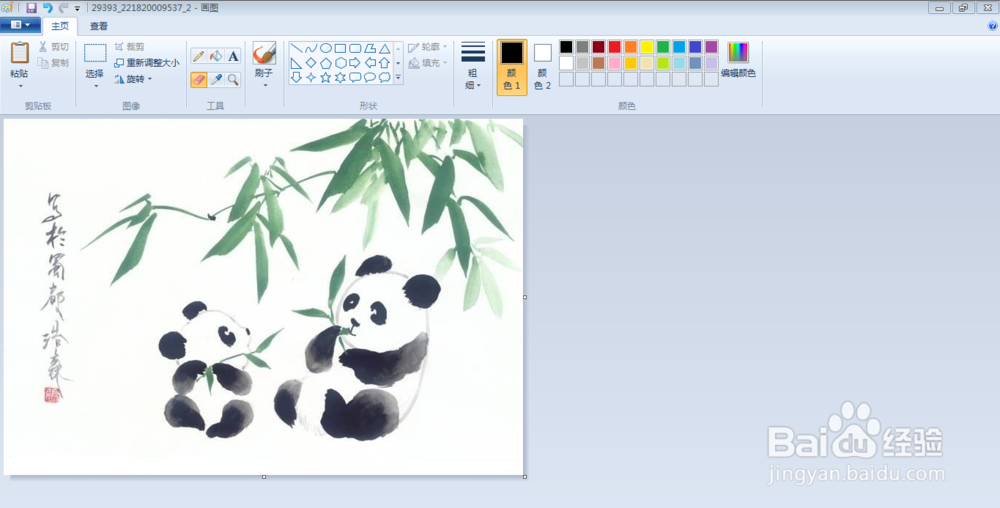This screenshot has width=1000, height=508.
Task: Choose the straight line shape
Action: coord(296,48)
